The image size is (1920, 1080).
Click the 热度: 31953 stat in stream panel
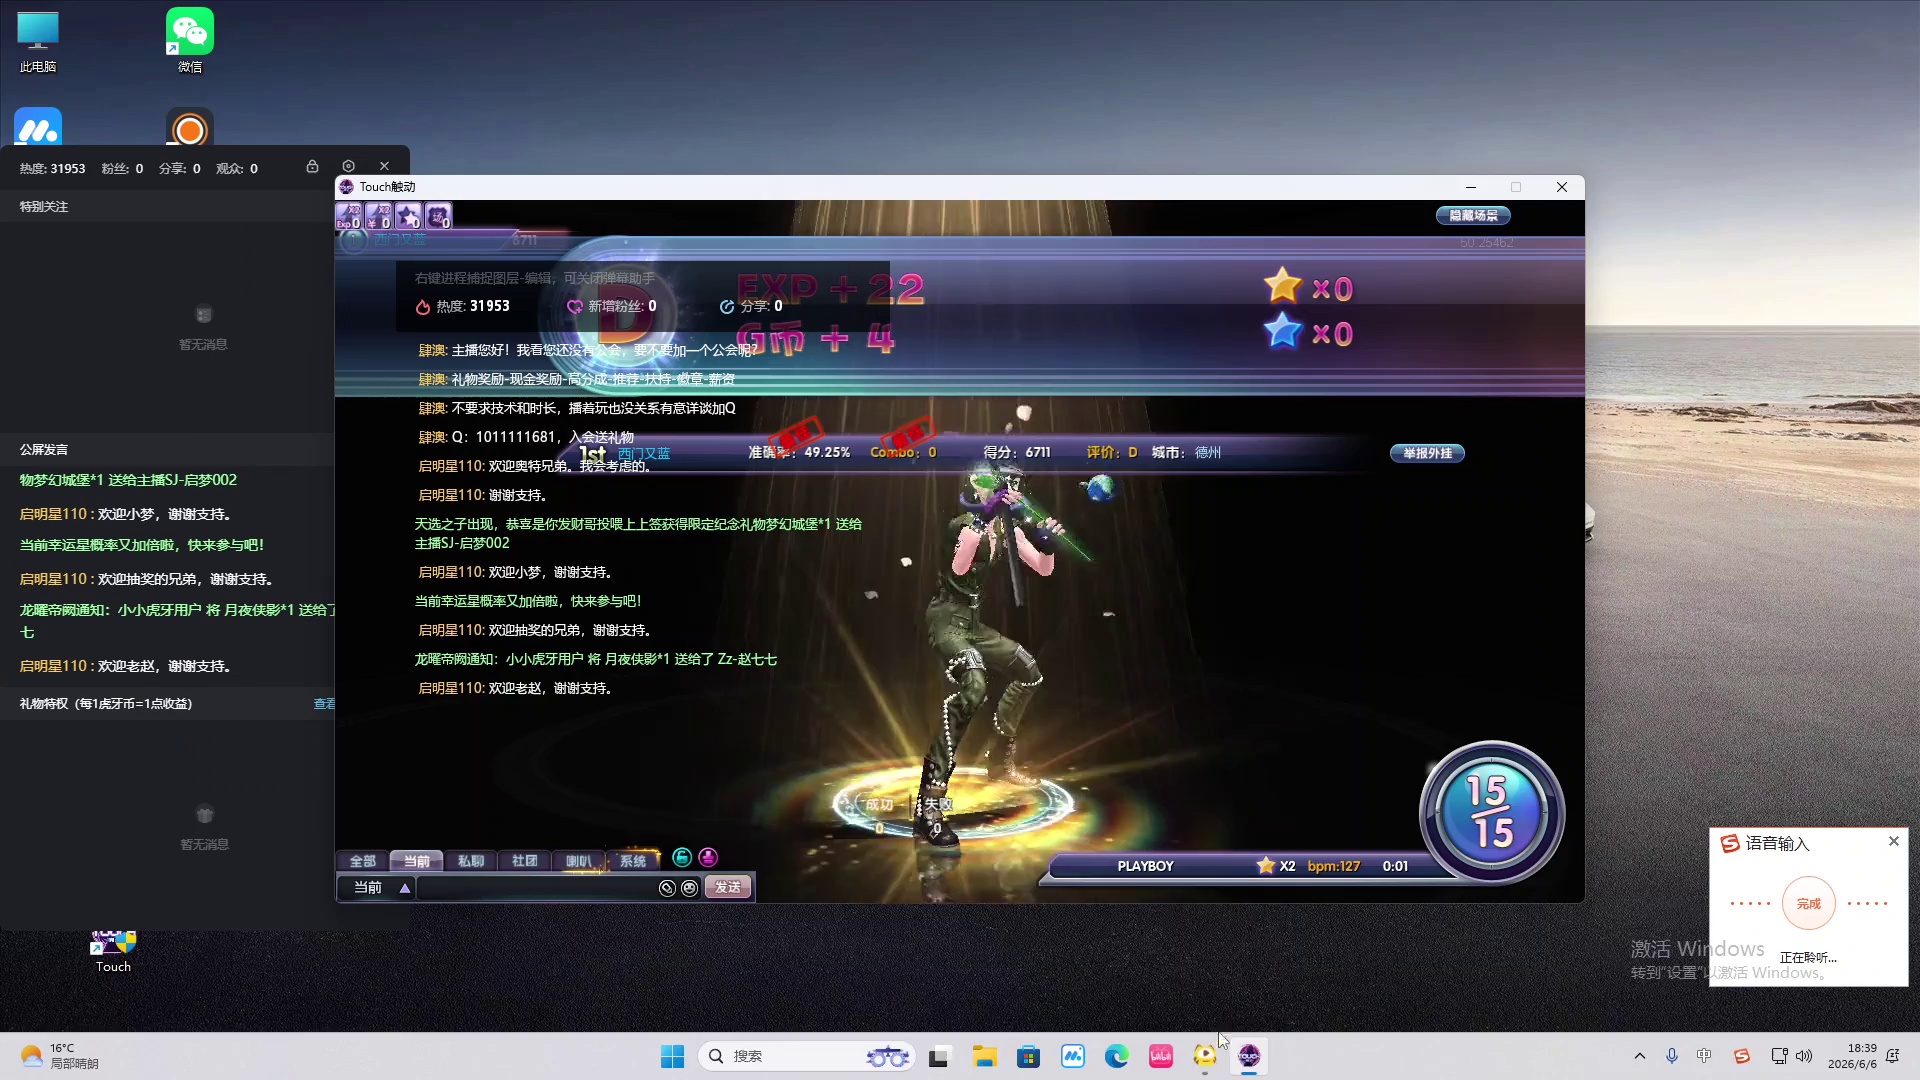coord(52,169)
